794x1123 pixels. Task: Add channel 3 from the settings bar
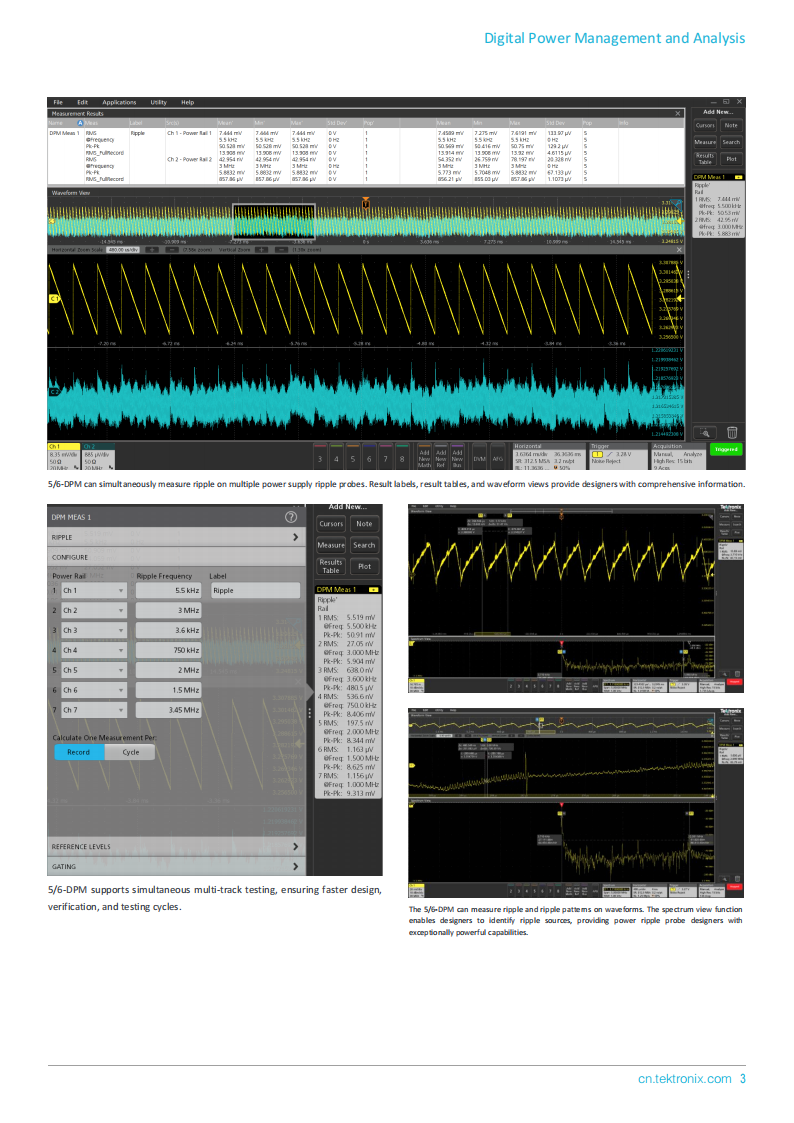point(320,458)
